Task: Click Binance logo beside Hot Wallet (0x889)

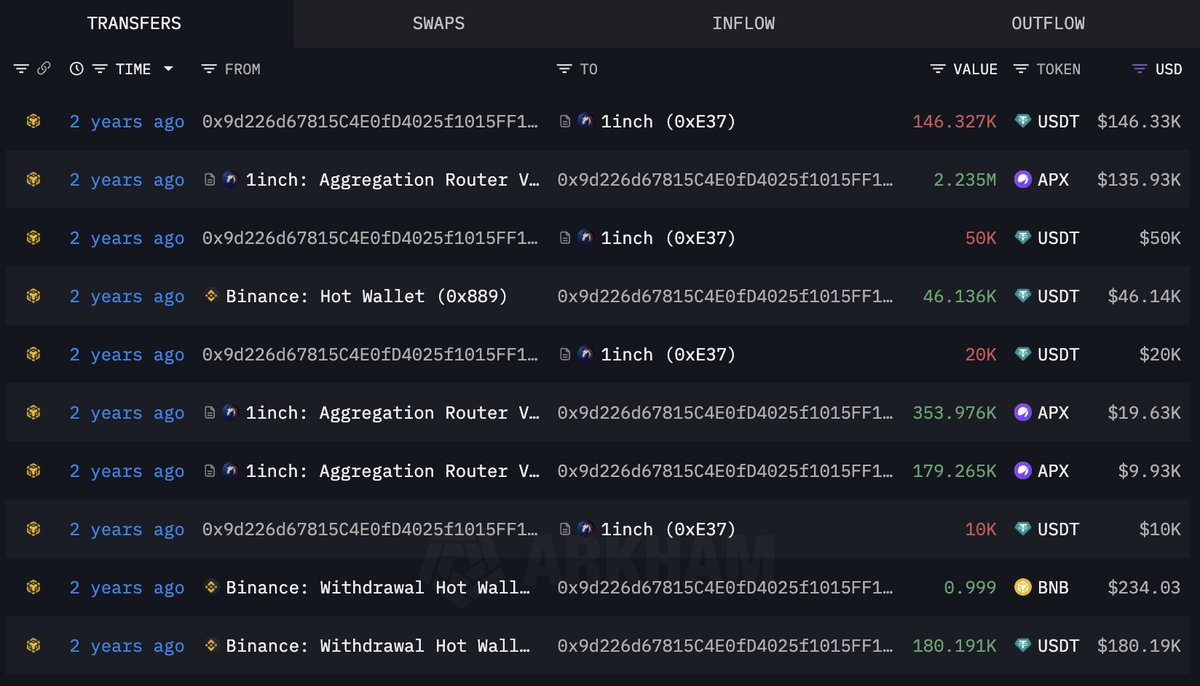Action: (x=211, y=296)
